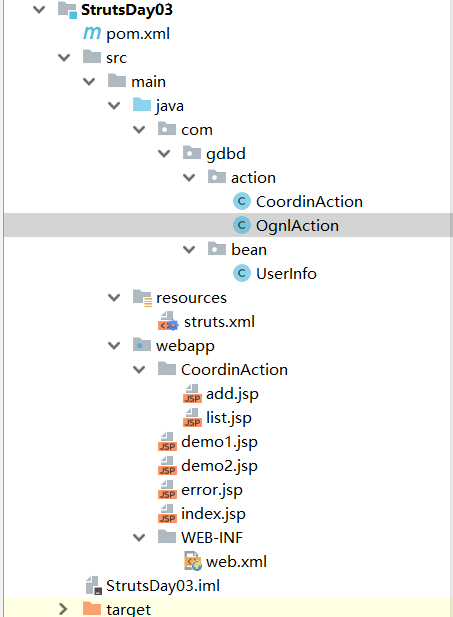The image size is (453, 617).
Task: Collapse the bean package
Action: (189, 250)
